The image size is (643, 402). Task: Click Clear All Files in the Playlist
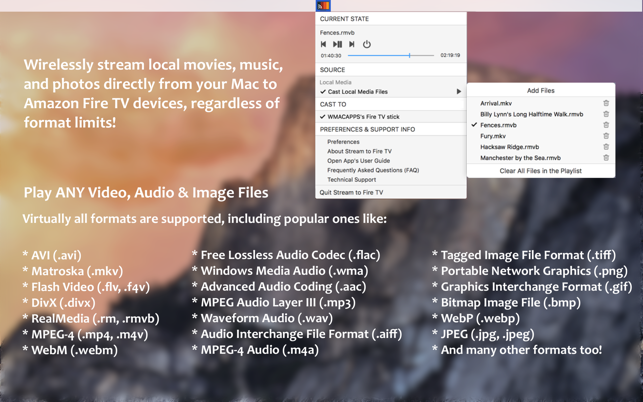(540, 171)
